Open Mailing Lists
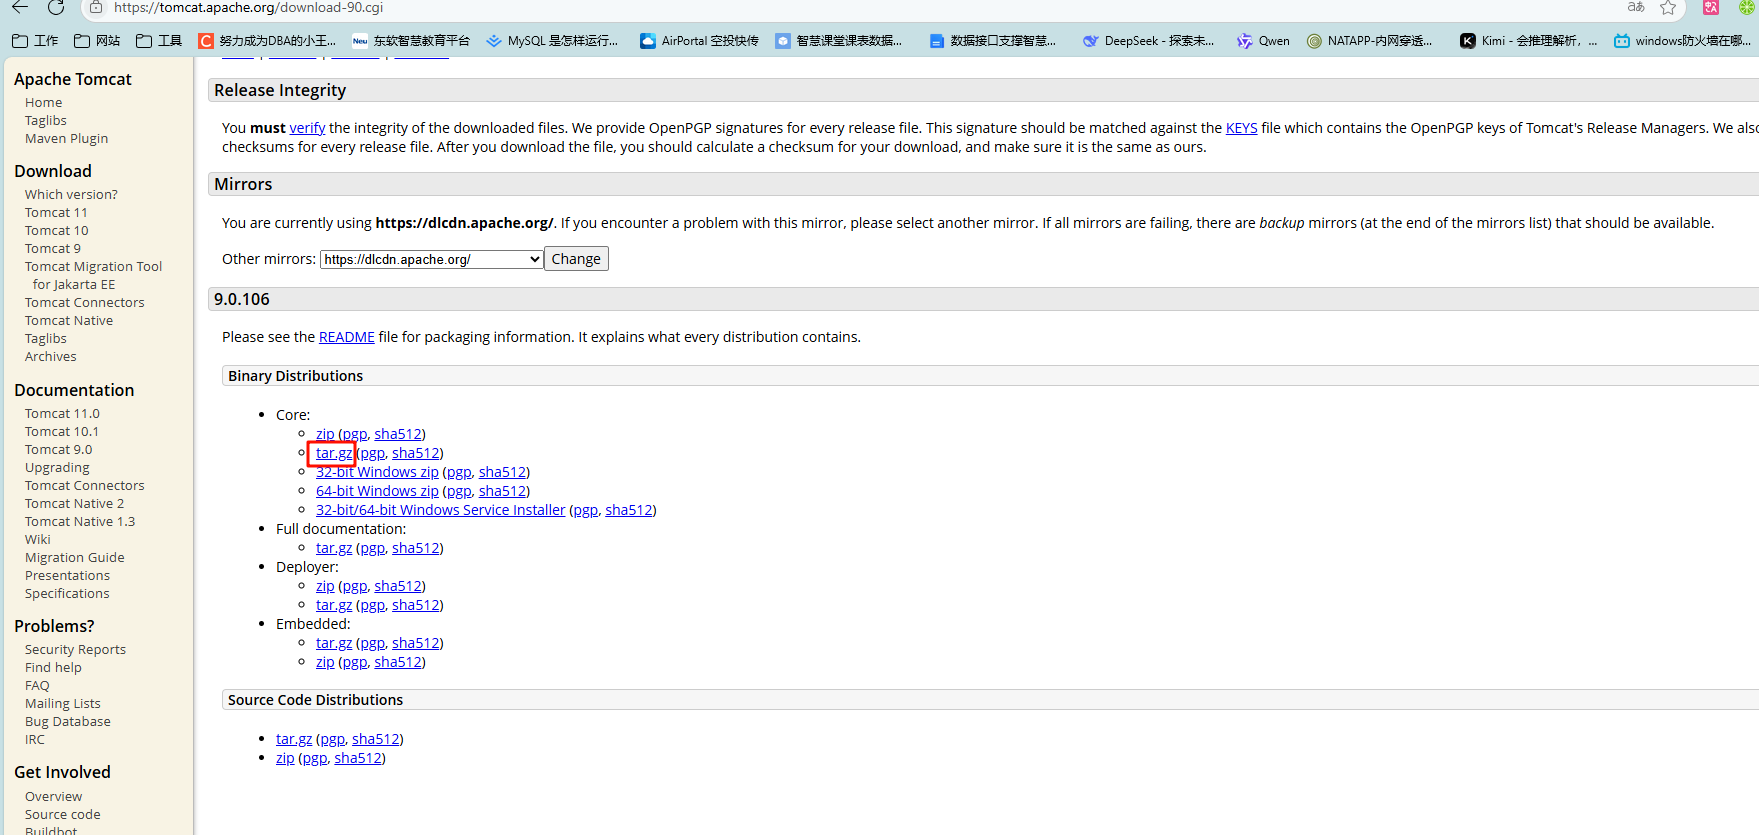The height and width of the screenshot is (835, 1759). (x=63, y=703)
